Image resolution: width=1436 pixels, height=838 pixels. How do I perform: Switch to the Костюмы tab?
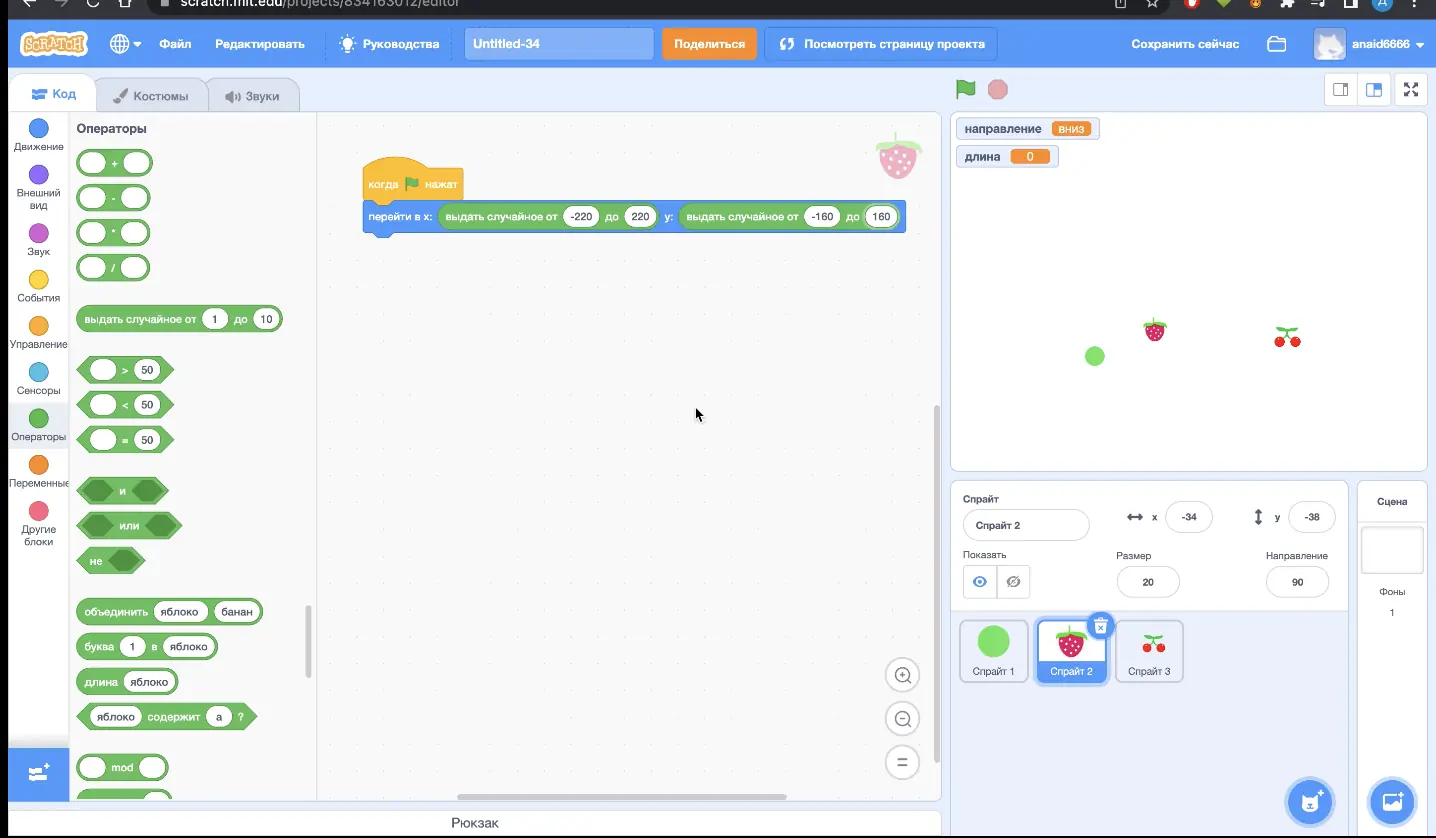[x=151, y=96]
